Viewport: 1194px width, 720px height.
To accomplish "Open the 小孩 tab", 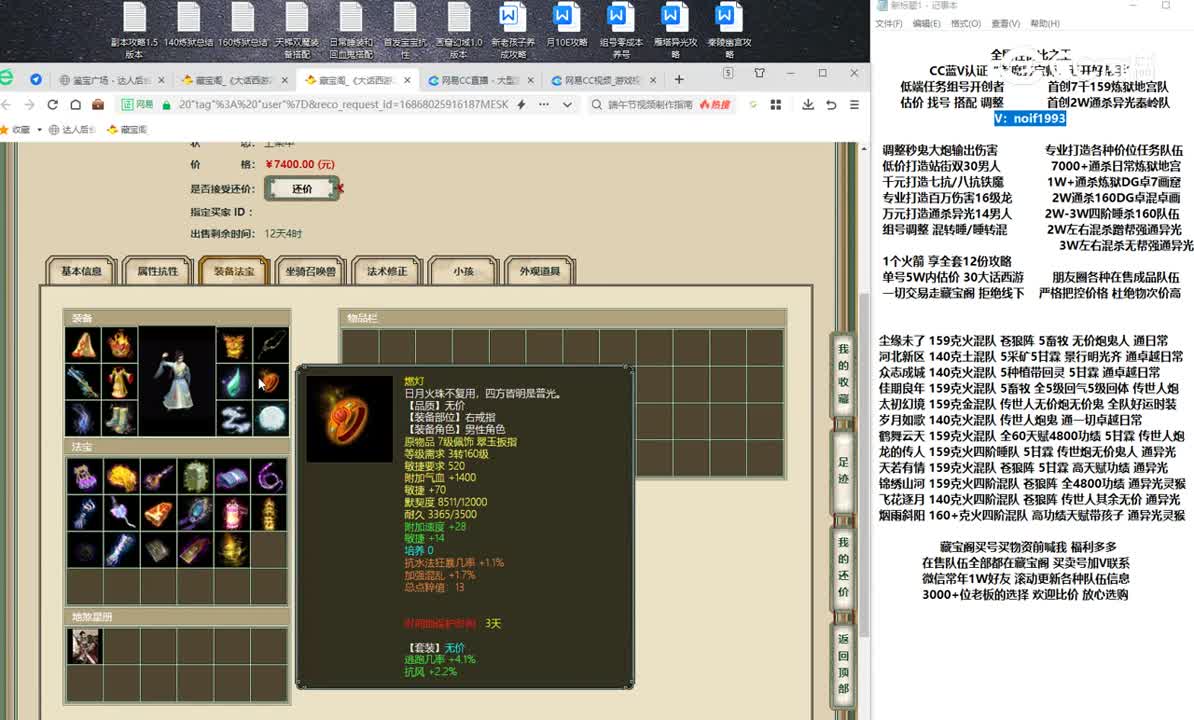I will [x=463, y=271].
